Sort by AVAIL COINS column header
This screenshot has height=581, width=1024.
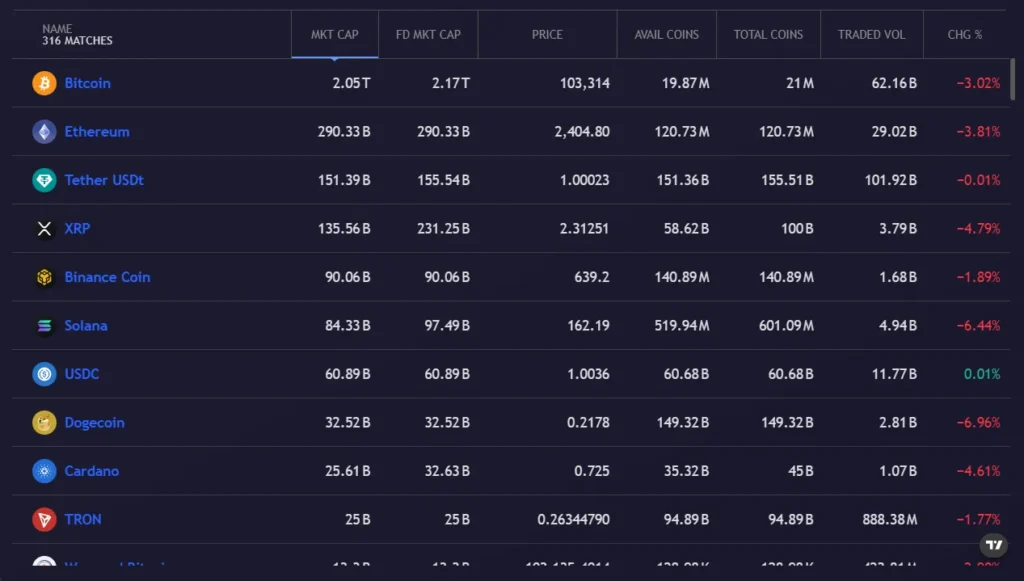coord(666,34)
